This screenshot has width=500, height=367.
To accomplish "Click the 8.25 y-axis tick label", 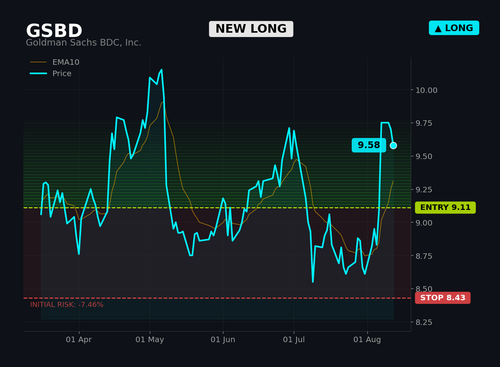I will 423,322.
